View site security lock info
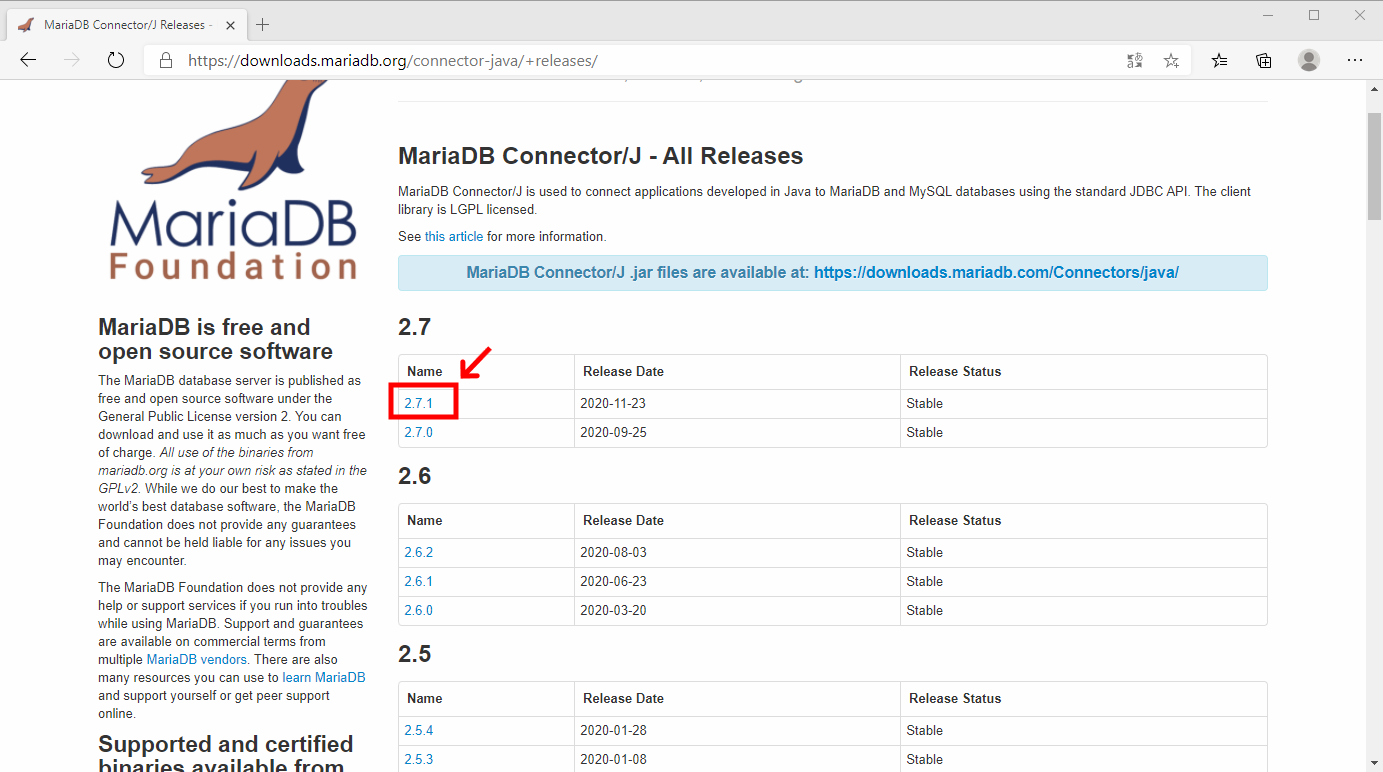This screenshot has height=772, width=1383. pyautogui.click(x=166, y=61)
